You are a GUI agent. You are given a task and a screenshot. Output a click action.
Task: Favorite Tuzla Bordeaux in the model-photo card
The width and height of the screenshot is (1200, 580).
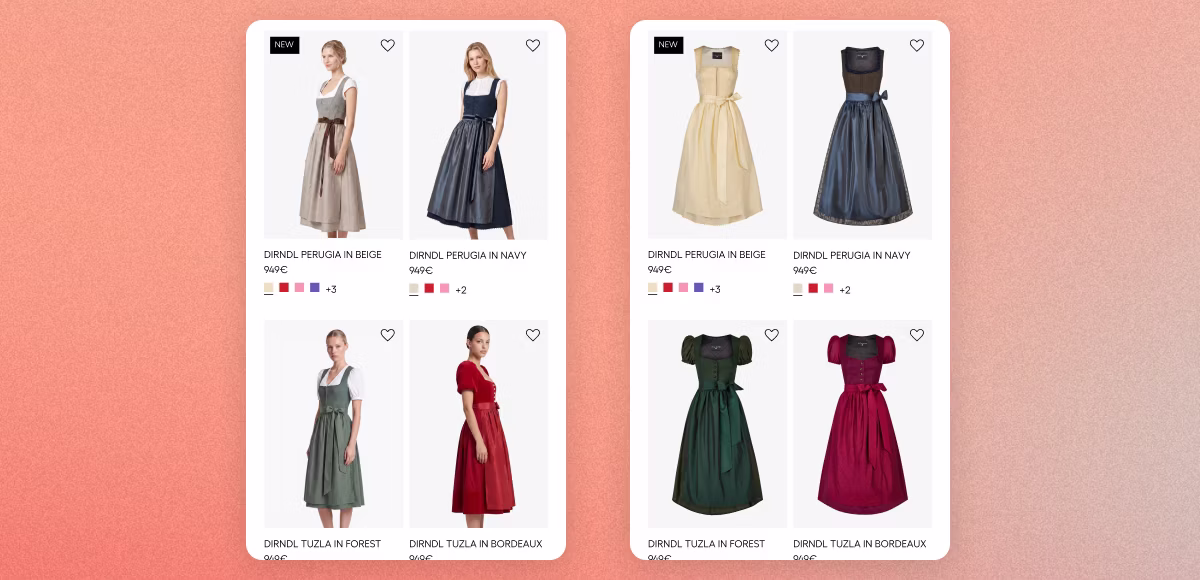click(x=533, y=335)
